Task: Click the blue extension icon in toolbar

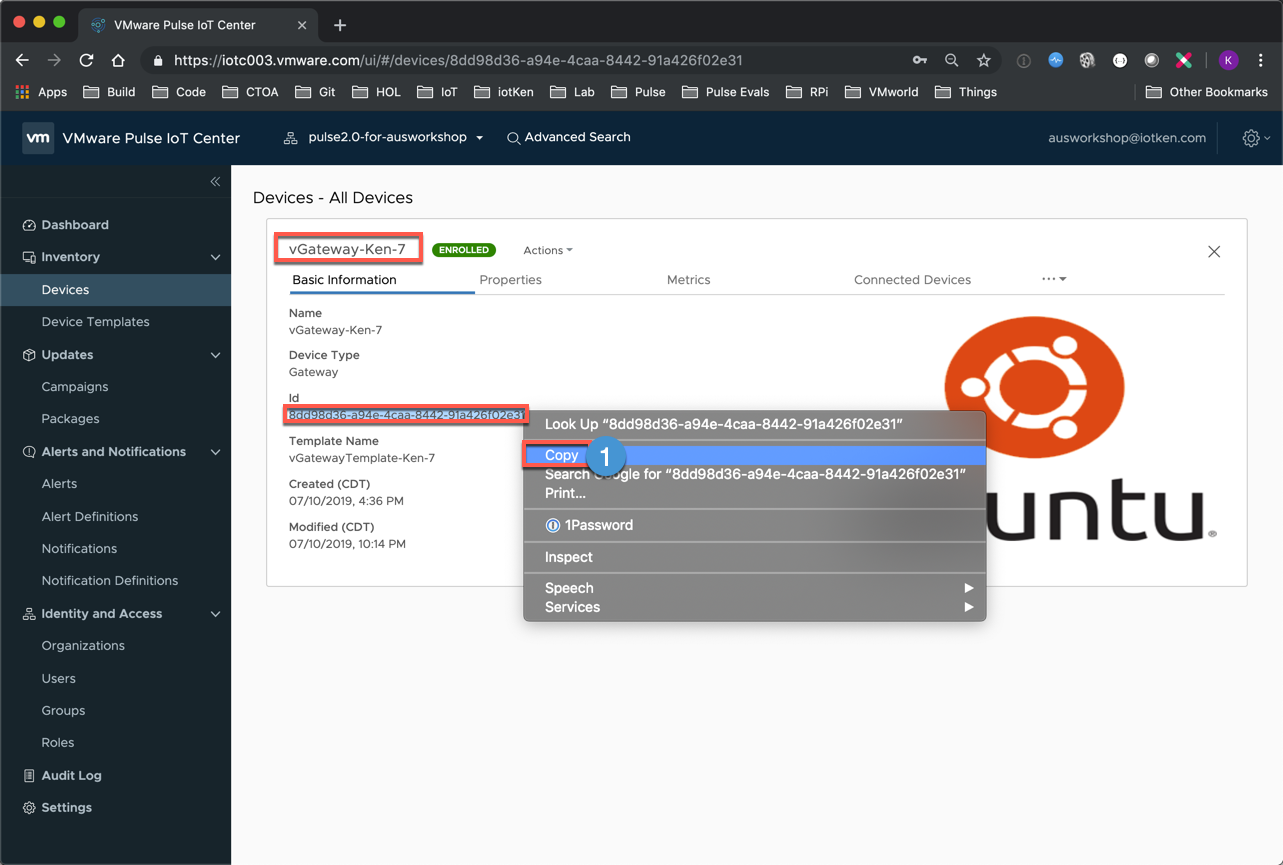Action: pos(1056,60)
